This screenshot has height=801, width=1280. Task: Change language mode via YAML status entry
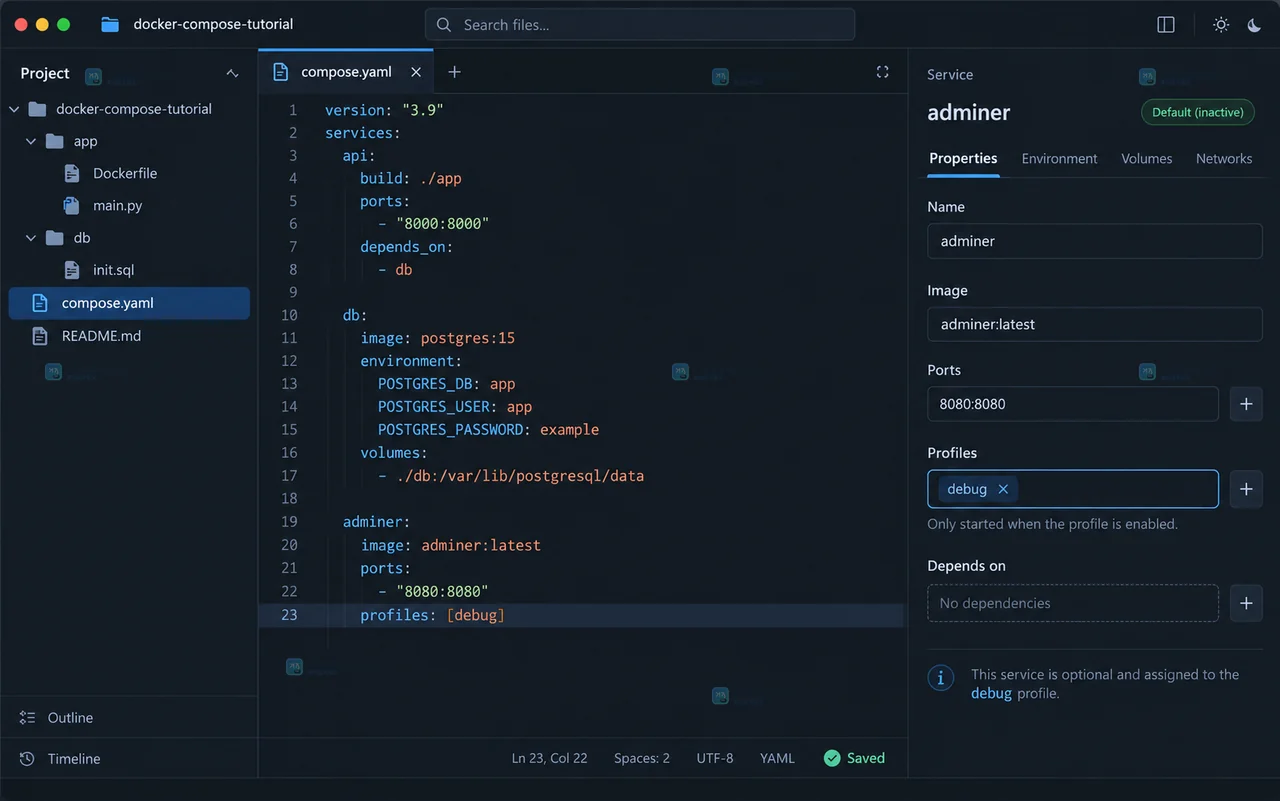click(x=777, y=758)
